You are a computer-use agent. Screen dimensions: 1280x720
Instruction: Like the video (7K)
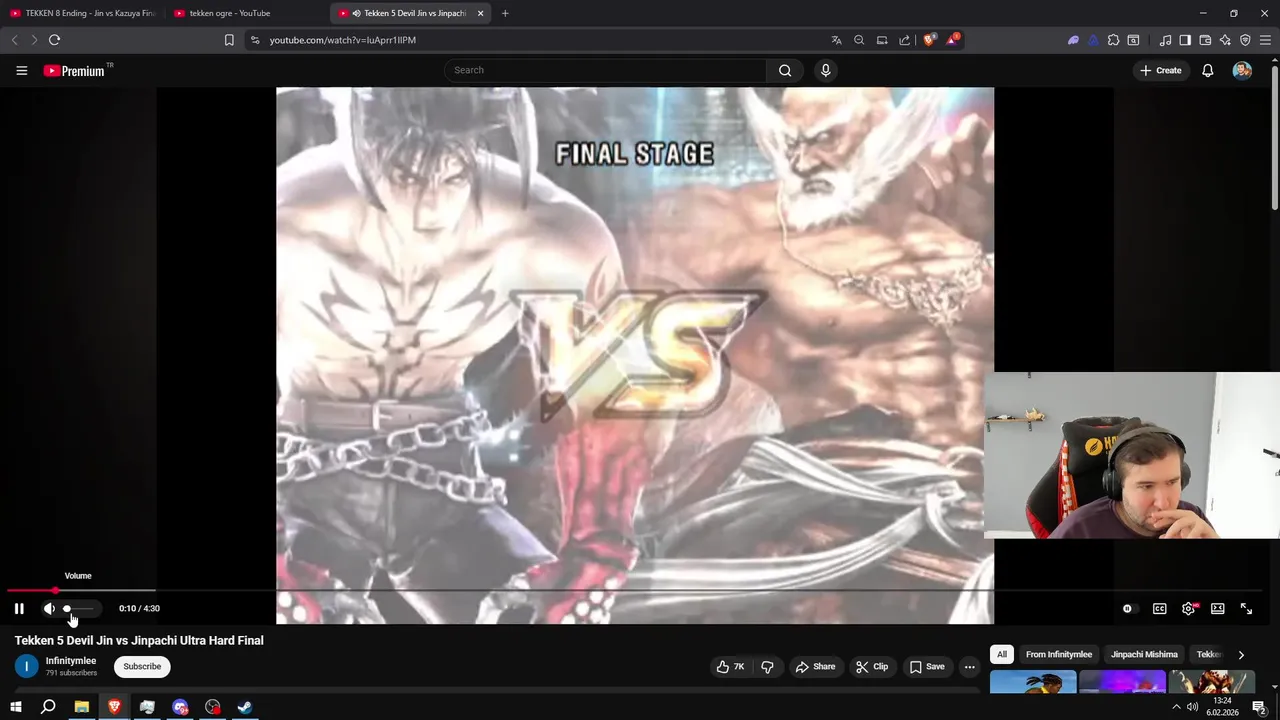click(x=731, y=667)
